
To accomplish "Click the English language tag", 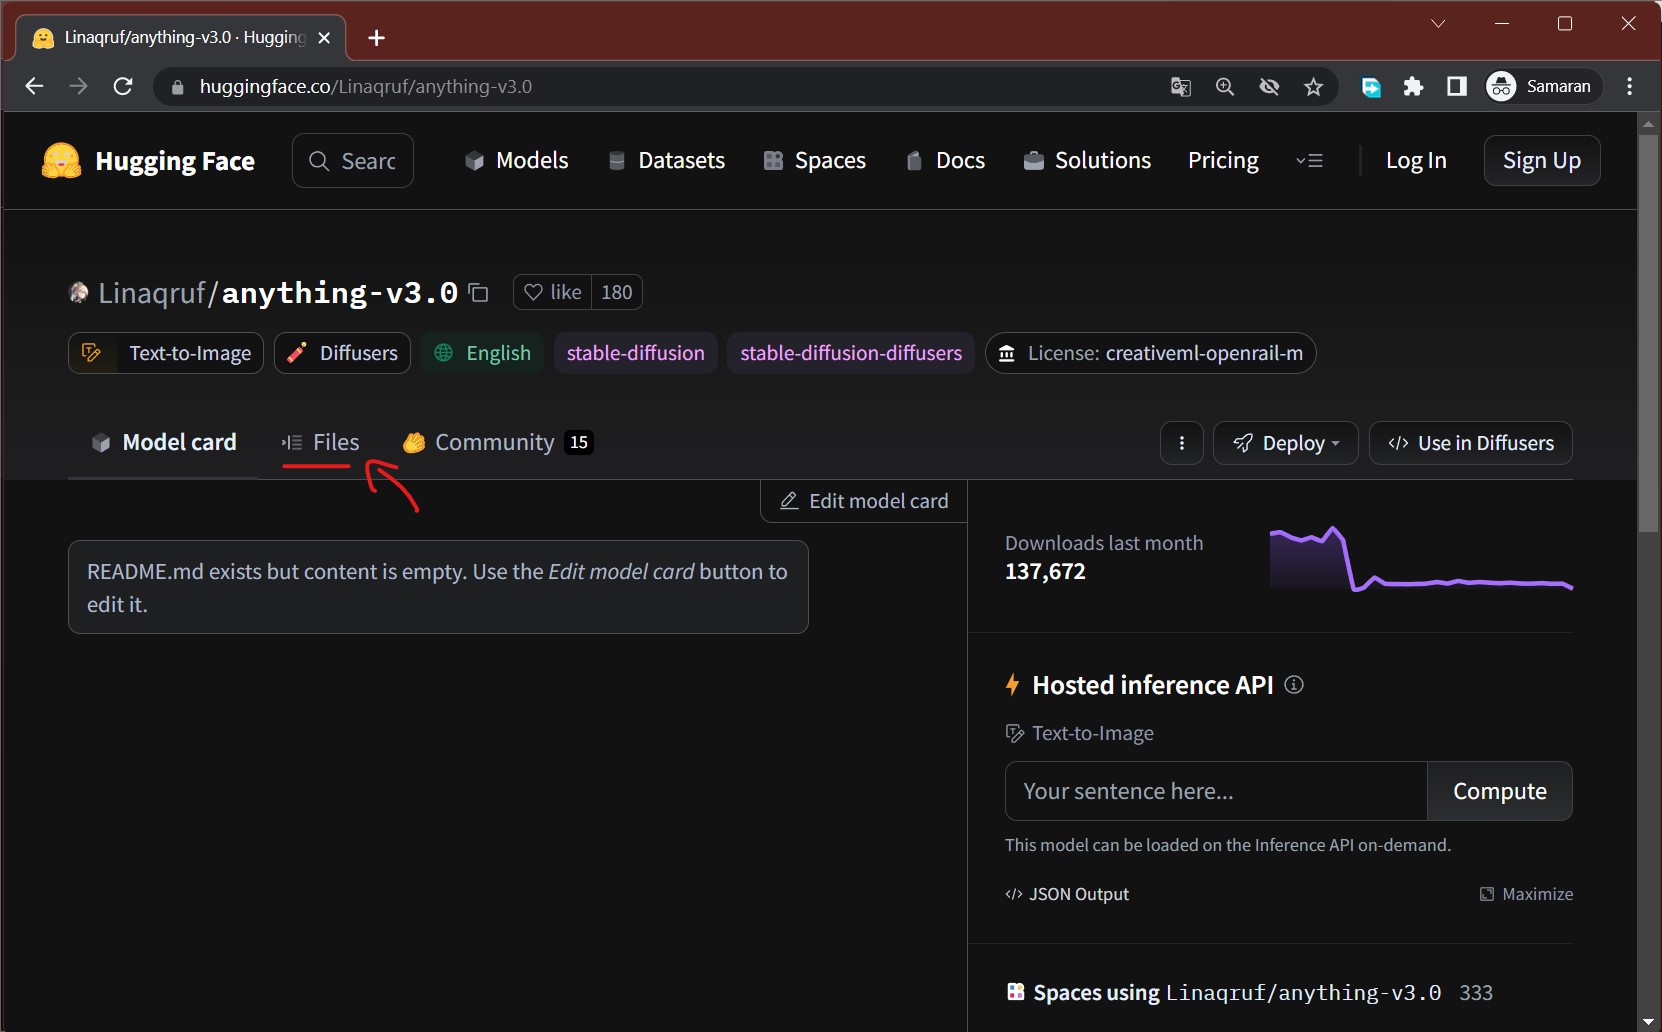I will (x=482, y=353).
